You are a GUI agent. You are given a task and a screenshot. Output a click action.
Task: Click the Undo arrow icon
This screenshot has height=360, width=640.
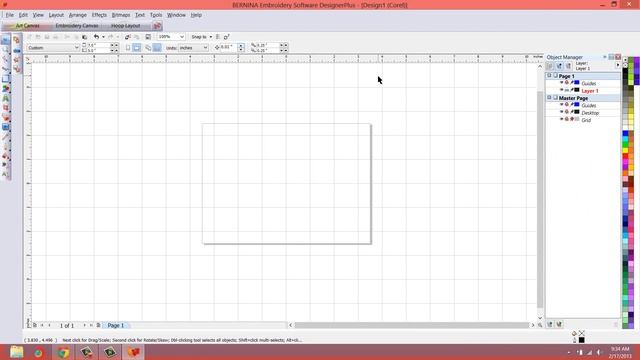pos(96,37)
